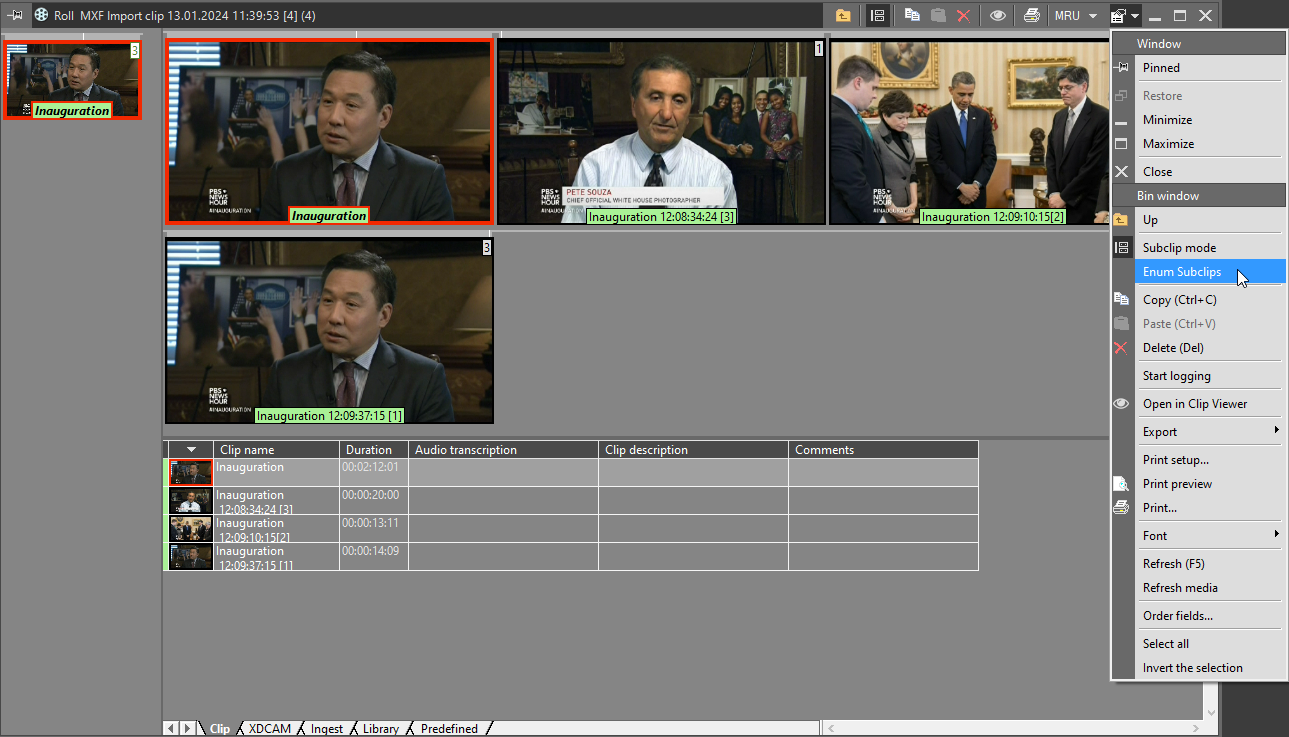Image resolution: width=1289 pixels, height=737 pixels.
Task: Click the Order fields... menu entry
Action: (1177, 616)
